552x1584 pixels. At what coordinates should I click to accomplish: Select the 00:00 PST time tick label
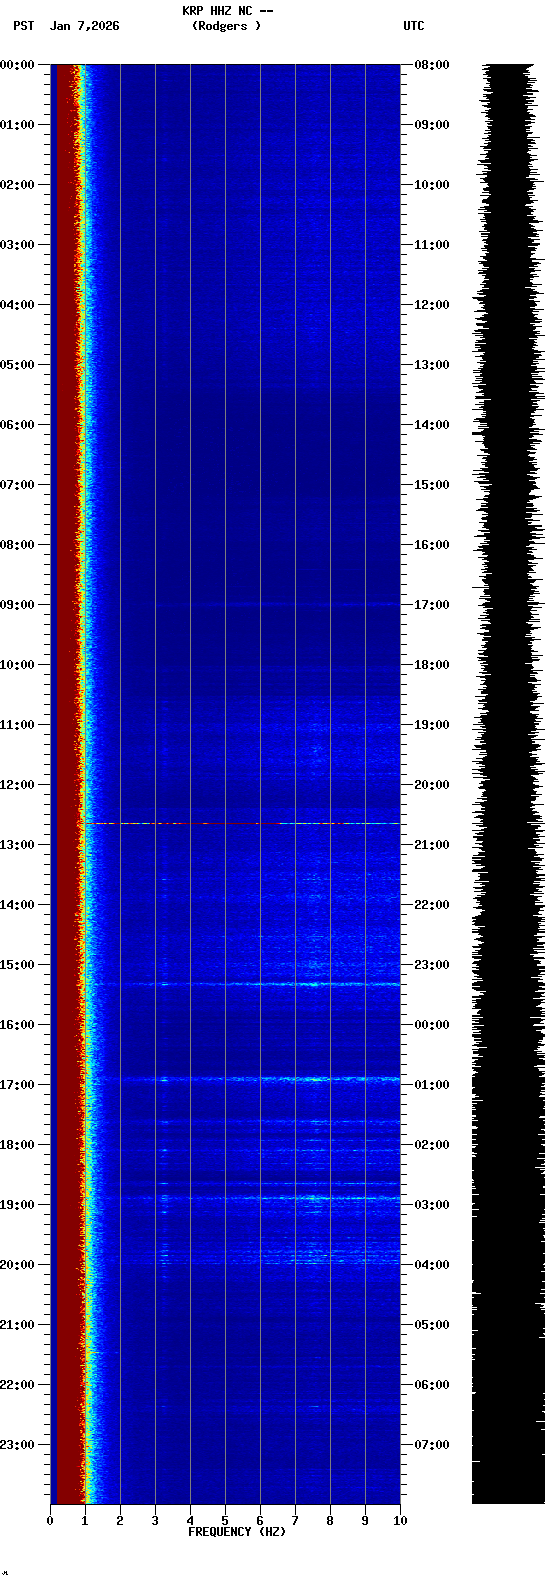[17, 65]
